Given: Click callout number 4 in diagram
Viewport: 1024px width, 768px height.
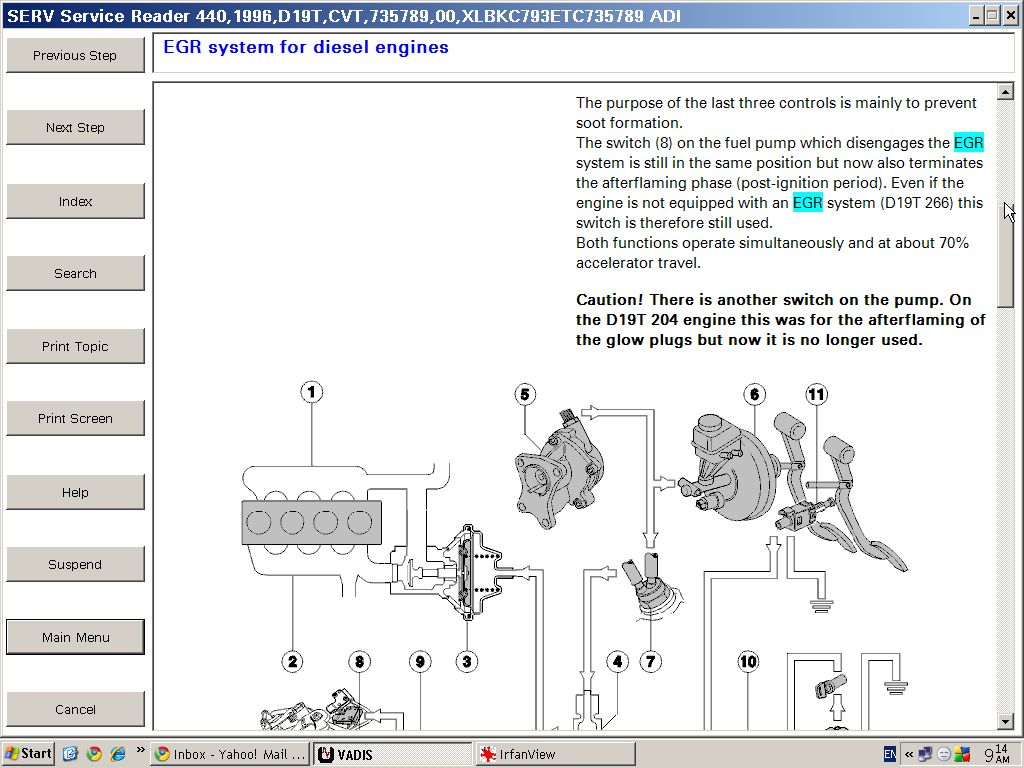Looking at the screenshot, I should pos(618,662).
